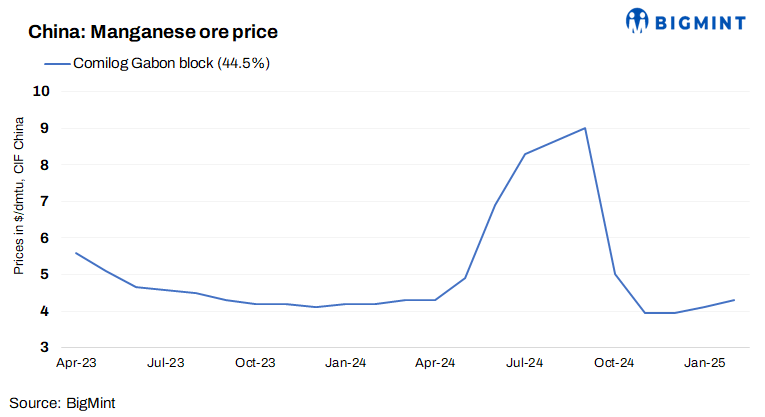Select the Apr-24 x-axis label
The width and height of the screenshot is (765, 417).
[435, 363]
